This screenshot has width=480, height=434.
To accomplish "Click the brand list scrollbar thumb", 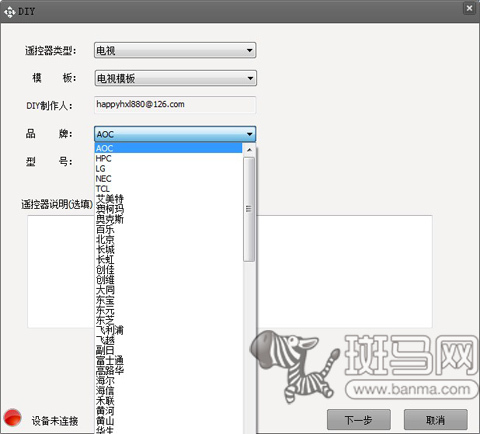I will coord(249,209).
